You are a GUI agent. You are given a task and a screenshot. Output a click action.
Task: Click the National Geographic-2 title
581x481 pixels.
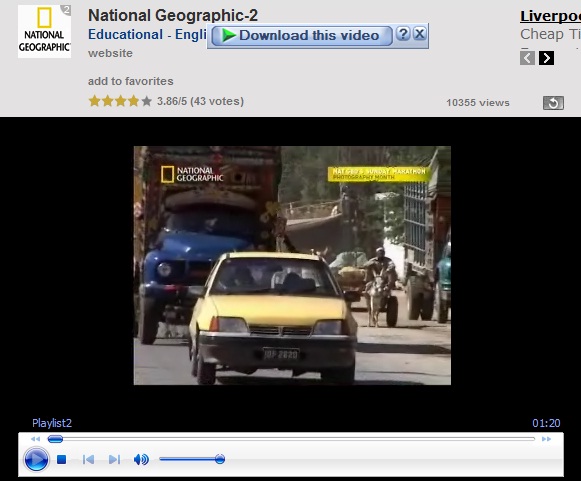[x=173, y=16]
